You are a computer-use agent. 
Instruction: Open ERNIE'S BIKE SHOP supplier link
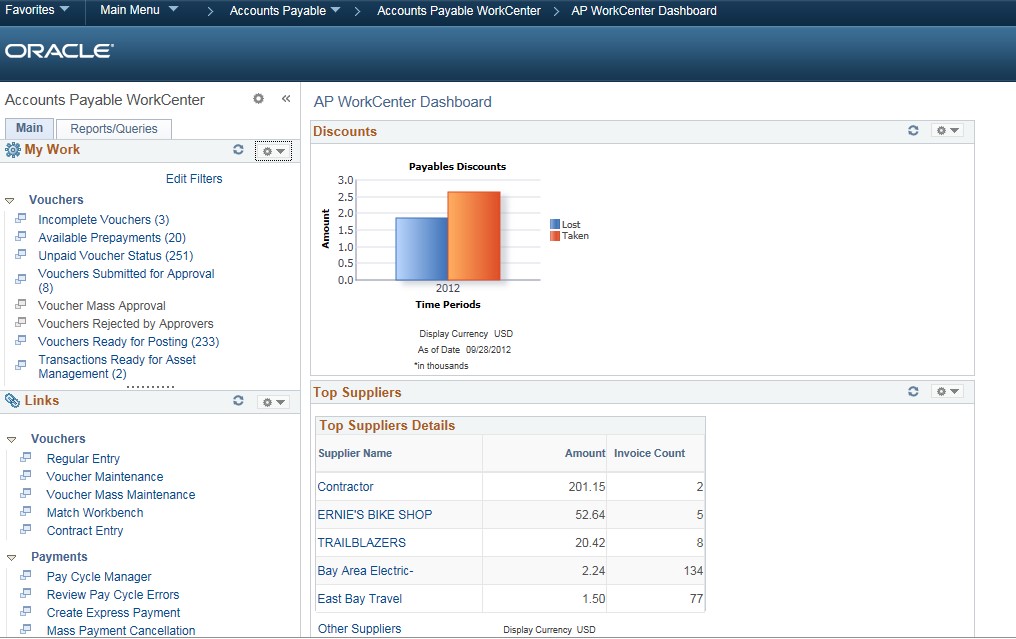(x=375, y=515)
